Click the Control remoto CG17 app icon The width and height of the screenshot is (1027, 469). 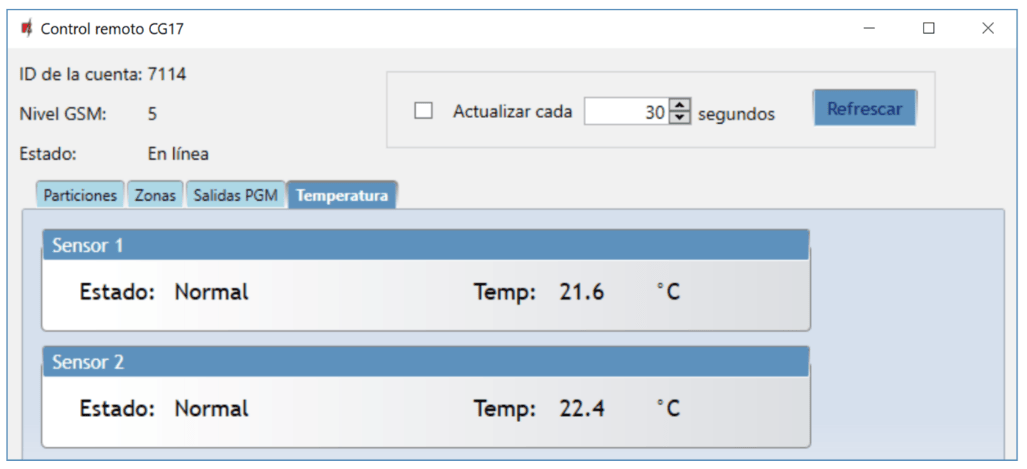[x=26, y=29]
